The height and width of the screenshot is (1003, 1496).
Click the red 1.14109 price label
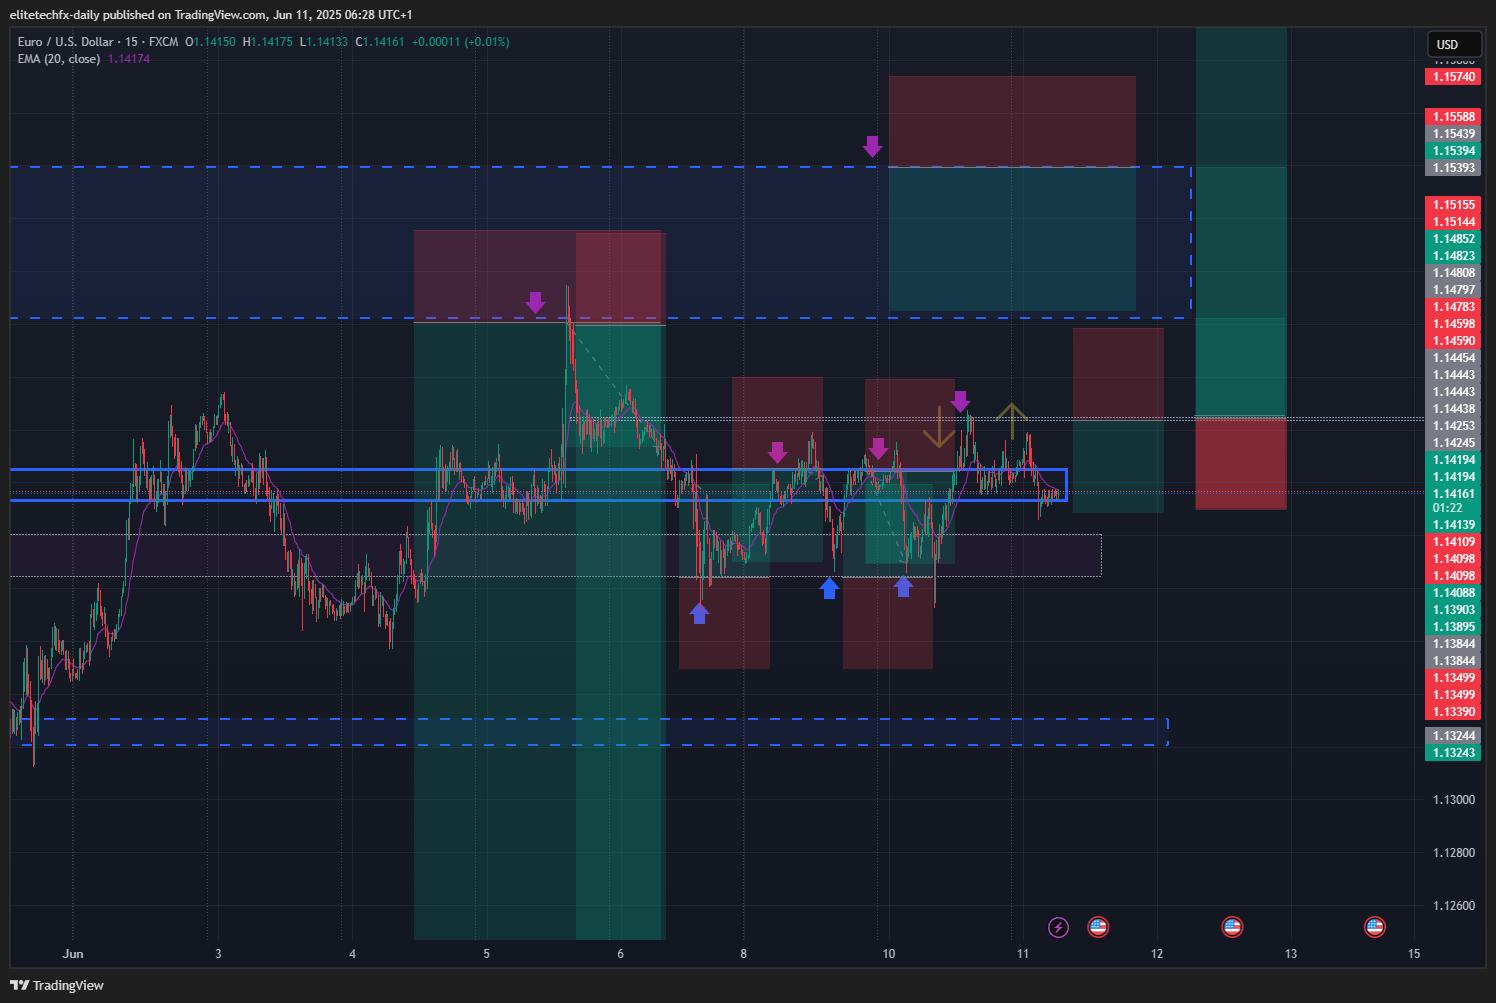1453,542
